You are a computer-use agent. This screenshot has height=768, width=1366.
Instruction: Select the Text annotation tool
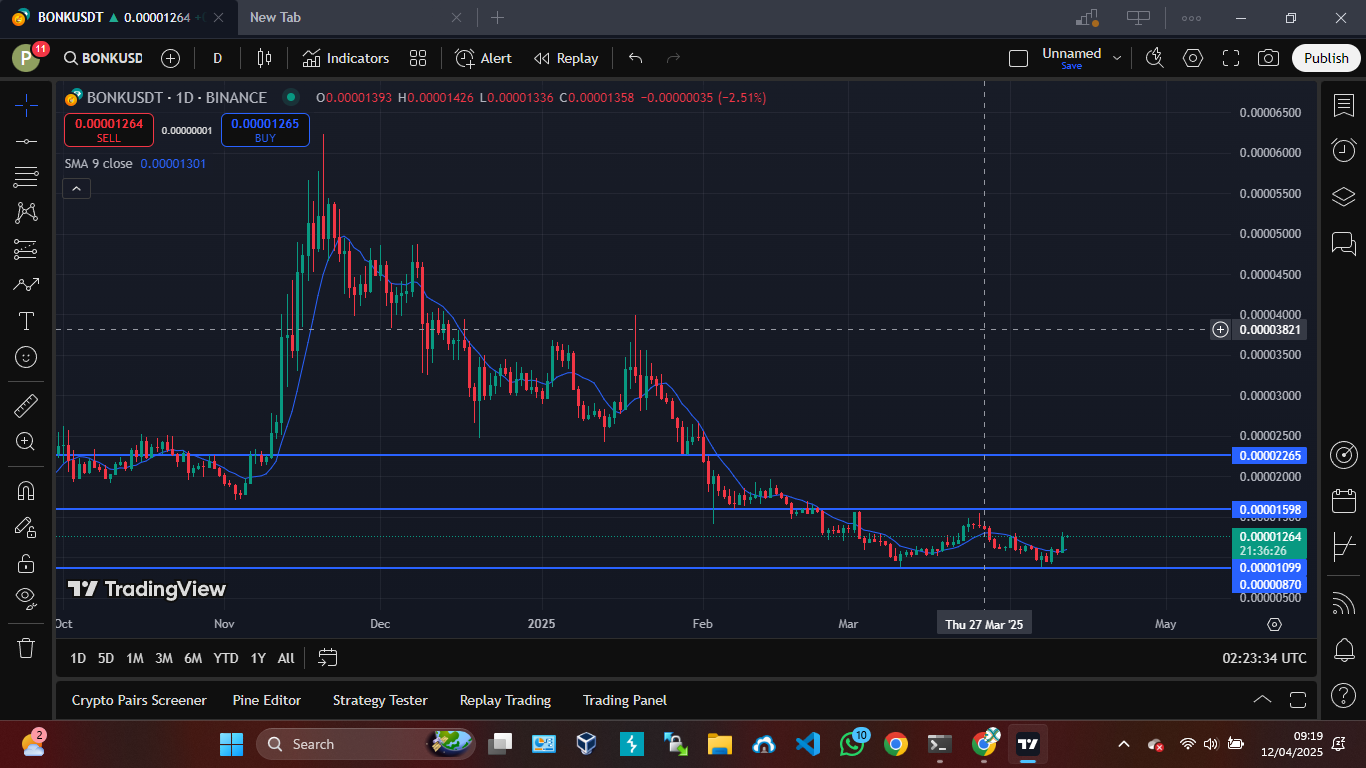pyautogui.click(x=26, y=321)
